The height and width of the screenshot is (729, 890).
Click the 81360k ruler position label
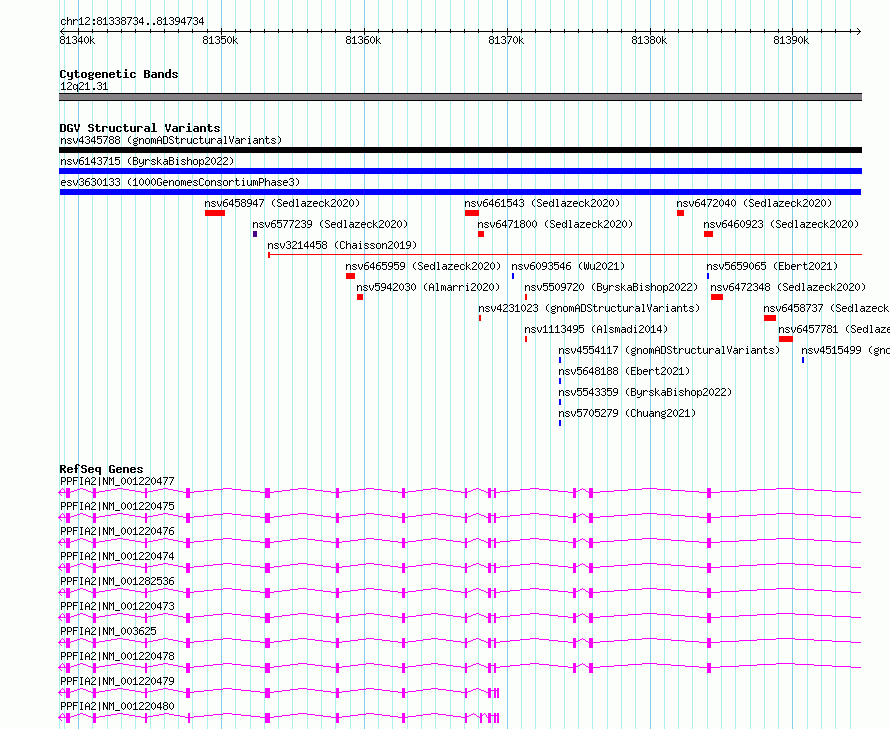coord(363,40)
